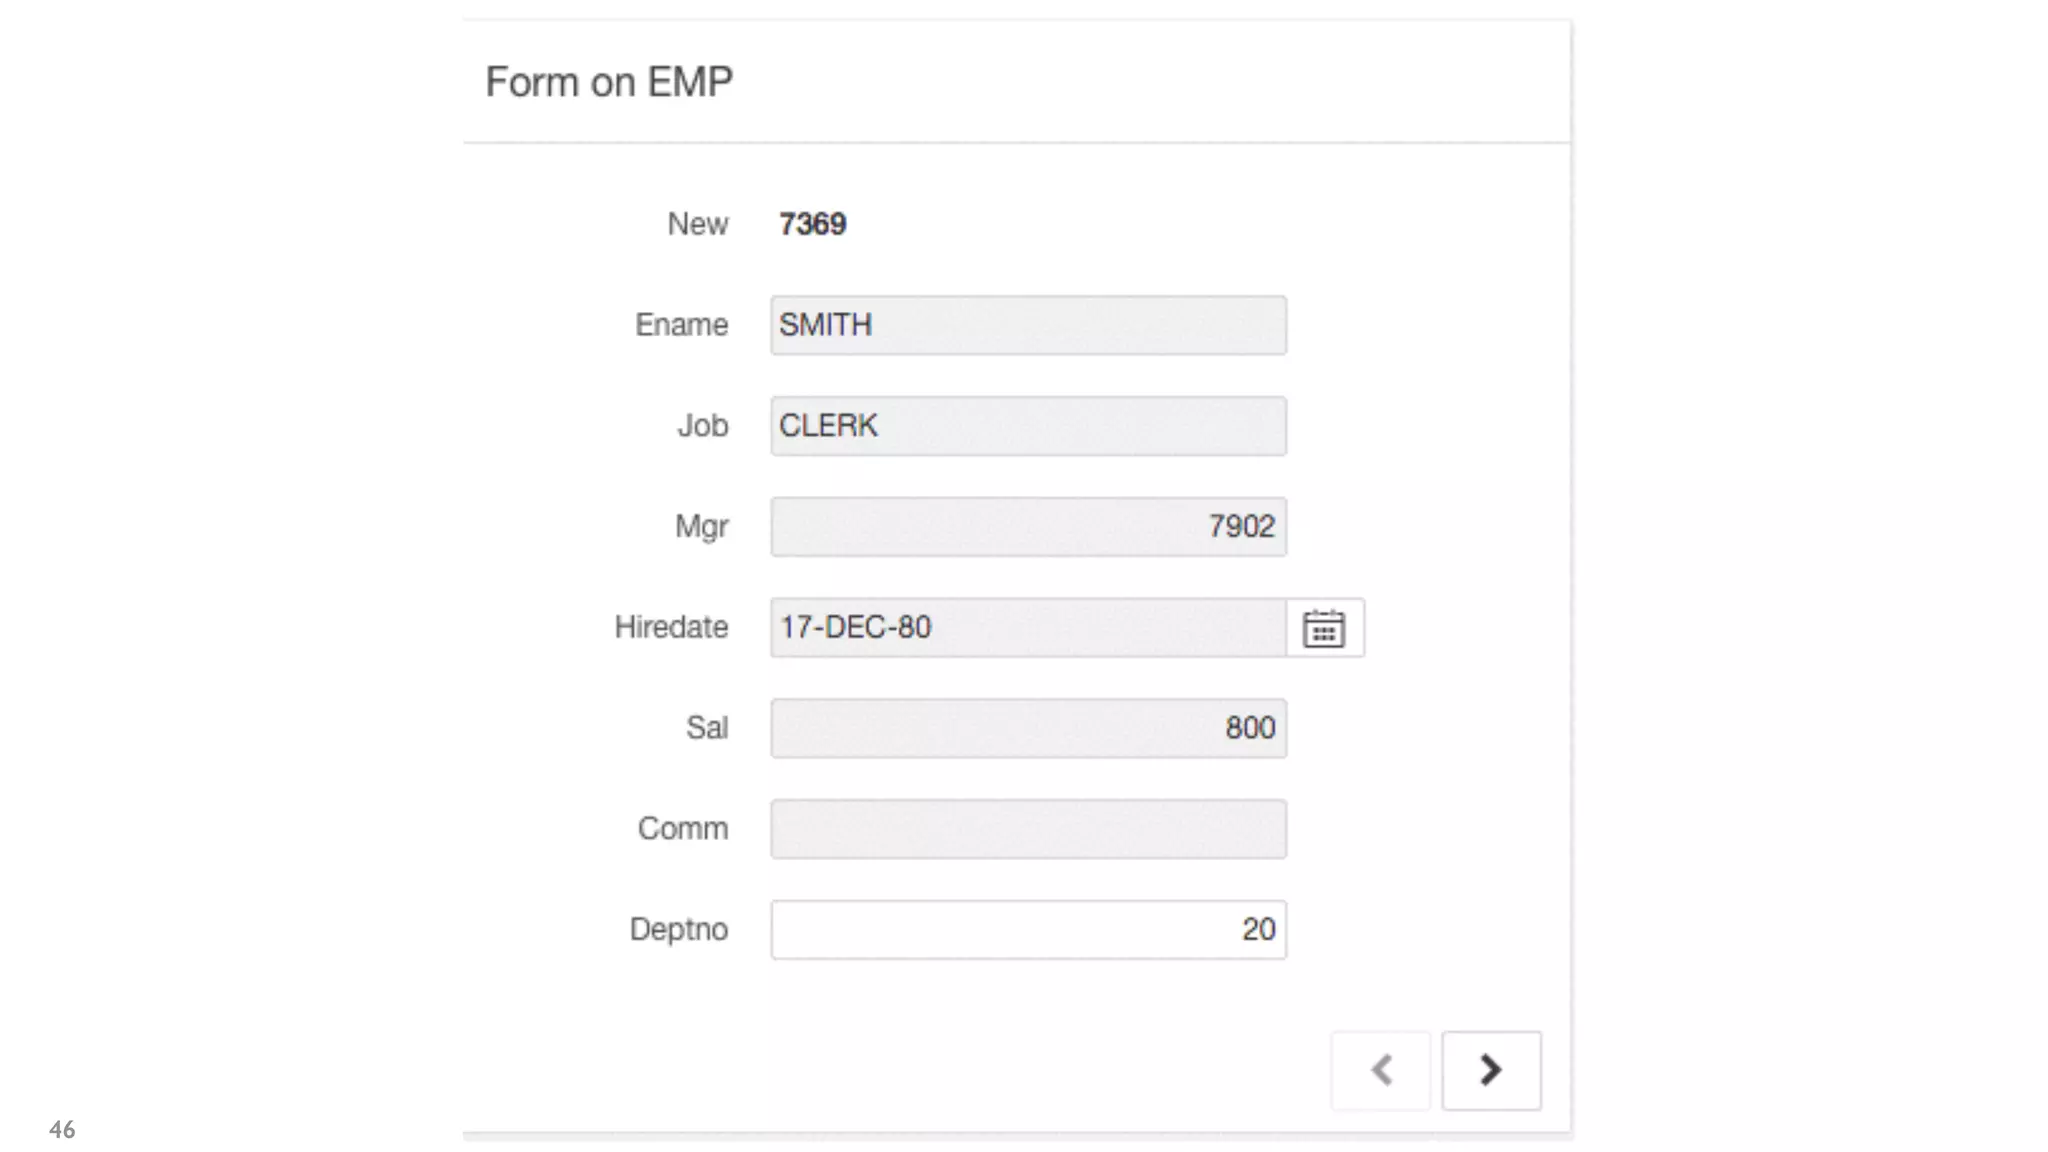Click the Ename field containing SMITH

(x=1028, y=325)
